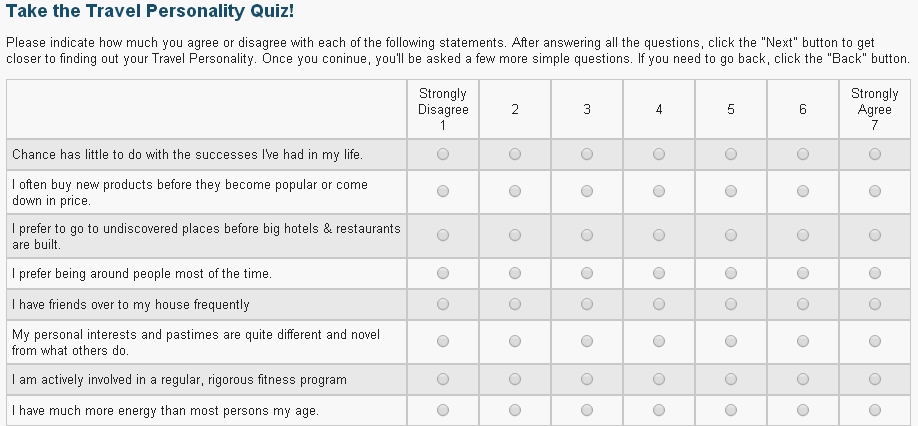This screenshot has height=426, width=918.
Task: Select rating 3 for 'rigorous fitness program' statement
Action: tap(587, 379)
